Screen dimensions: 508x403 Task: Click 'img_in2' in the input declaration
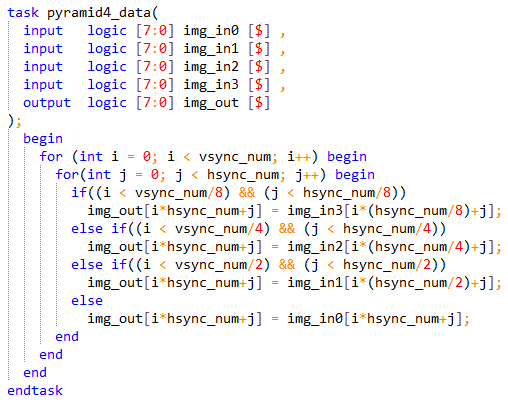click(x=211, y=67)
